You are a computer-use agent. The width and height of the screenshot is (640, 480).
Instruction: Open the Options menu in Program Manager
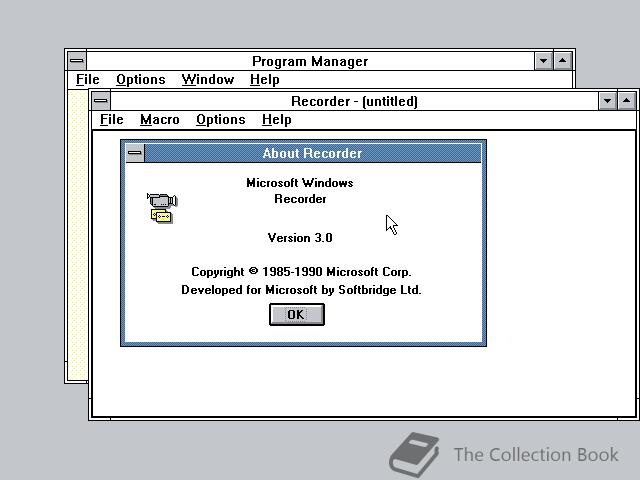coord(140,80)
